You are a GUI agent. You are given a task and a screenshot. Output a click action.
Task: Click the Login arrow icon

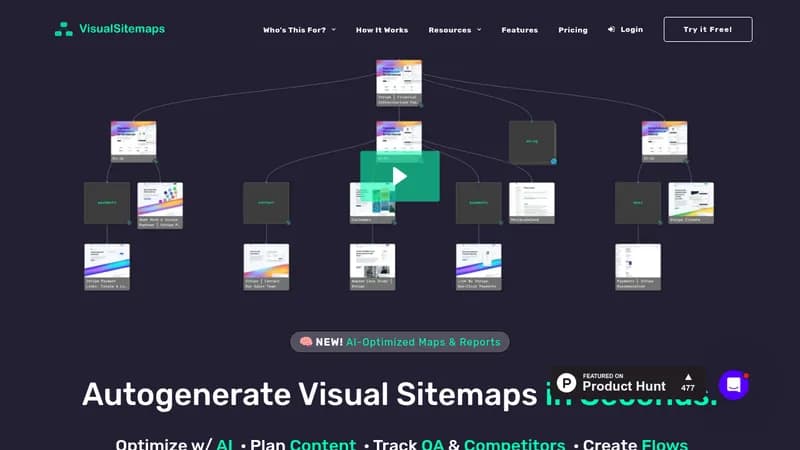[611, 30]
